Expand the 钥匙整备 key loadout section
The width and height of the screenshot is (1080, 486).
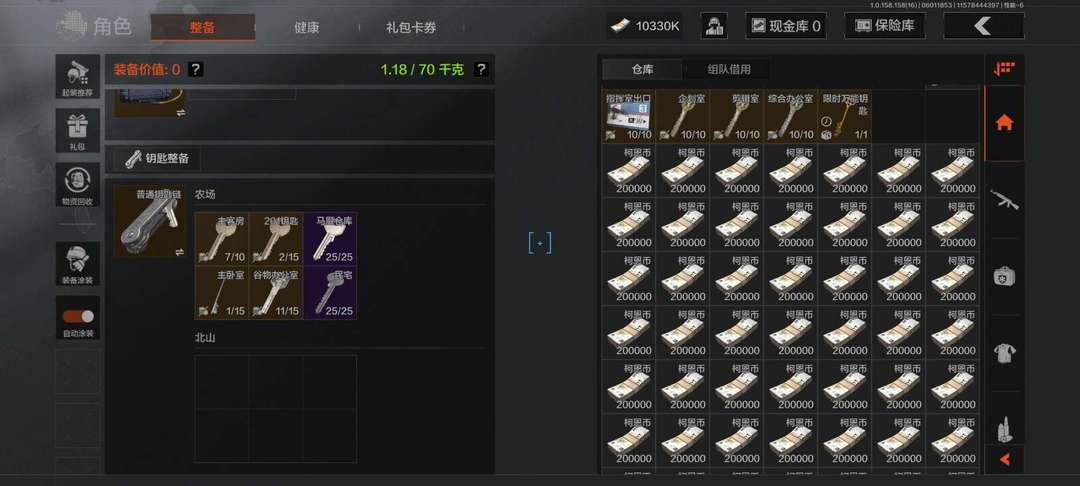pos(157,158)
